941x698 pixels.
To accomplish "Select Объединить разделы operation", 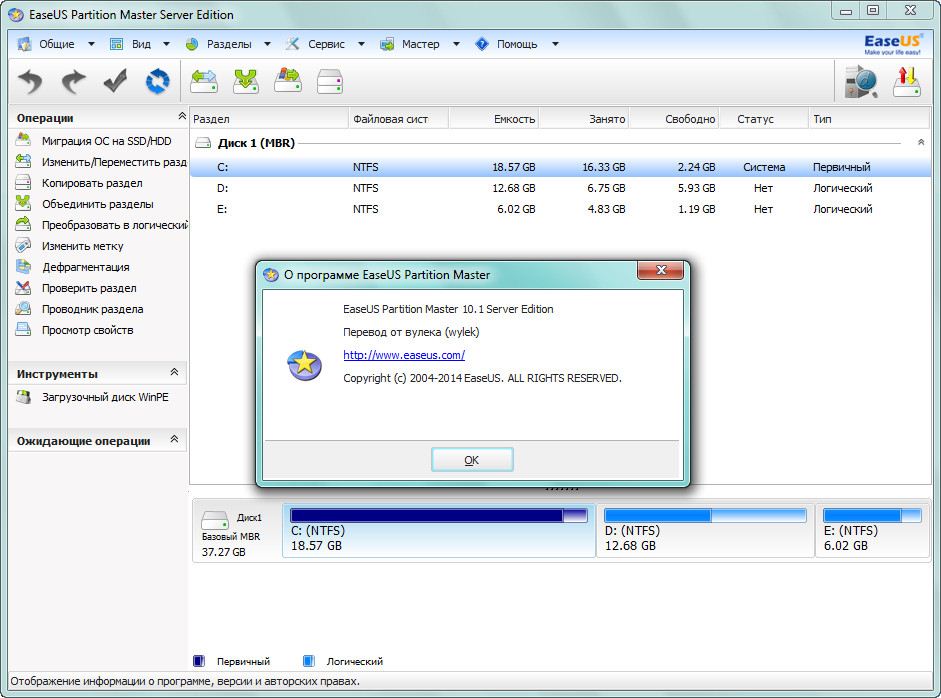I will (97, 204).
